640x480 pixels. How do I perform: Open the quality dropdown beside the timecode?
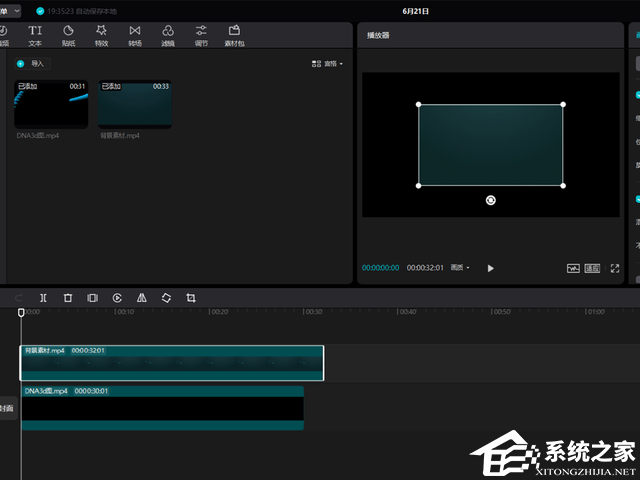(x=460, y=268)
